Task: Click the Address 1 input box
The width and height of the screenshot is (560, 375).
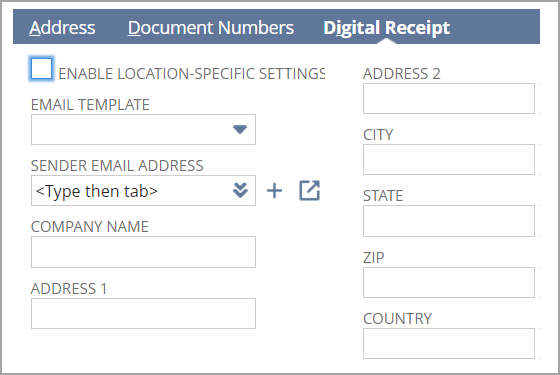Action: point(143,313)
